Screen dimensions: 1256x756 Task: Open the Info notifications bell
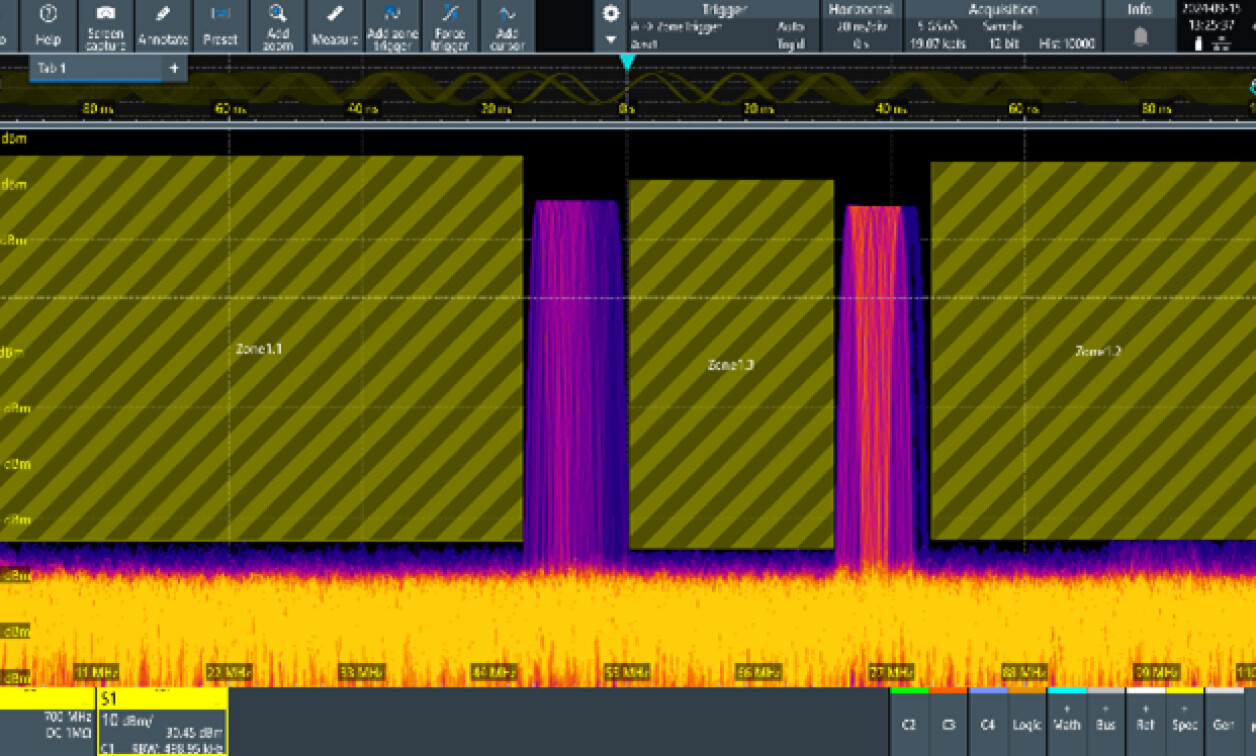pyautogui.click(x=1139, y=35)
